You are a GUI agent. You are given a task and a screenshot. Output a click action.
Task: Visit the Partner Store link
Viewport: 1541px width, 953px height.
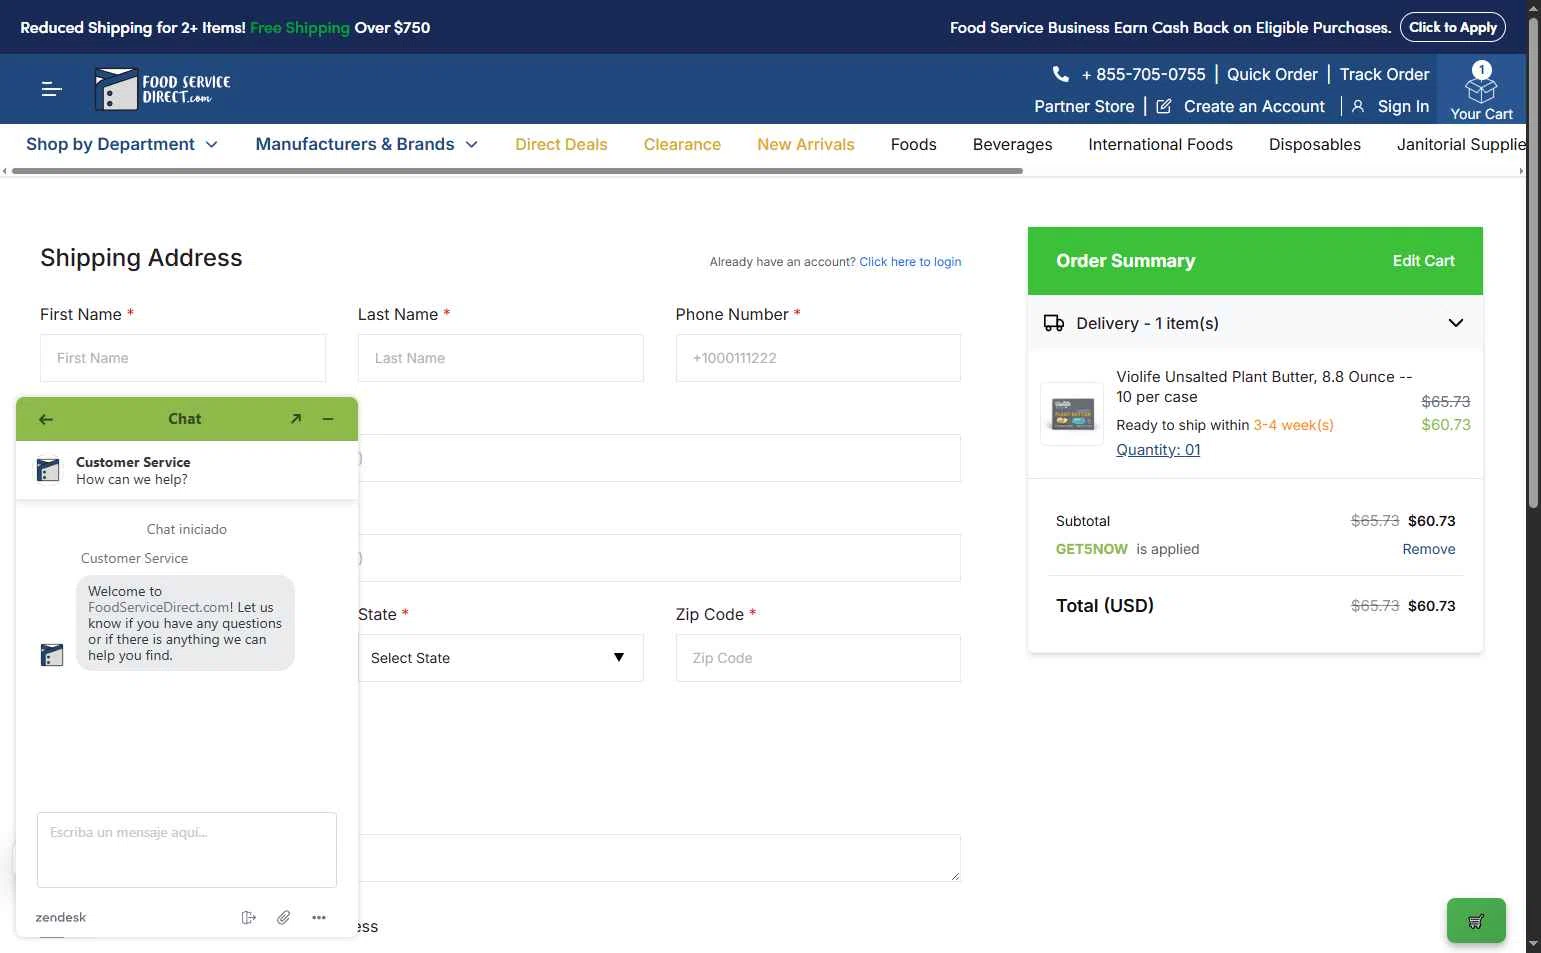pos(1084,106)
